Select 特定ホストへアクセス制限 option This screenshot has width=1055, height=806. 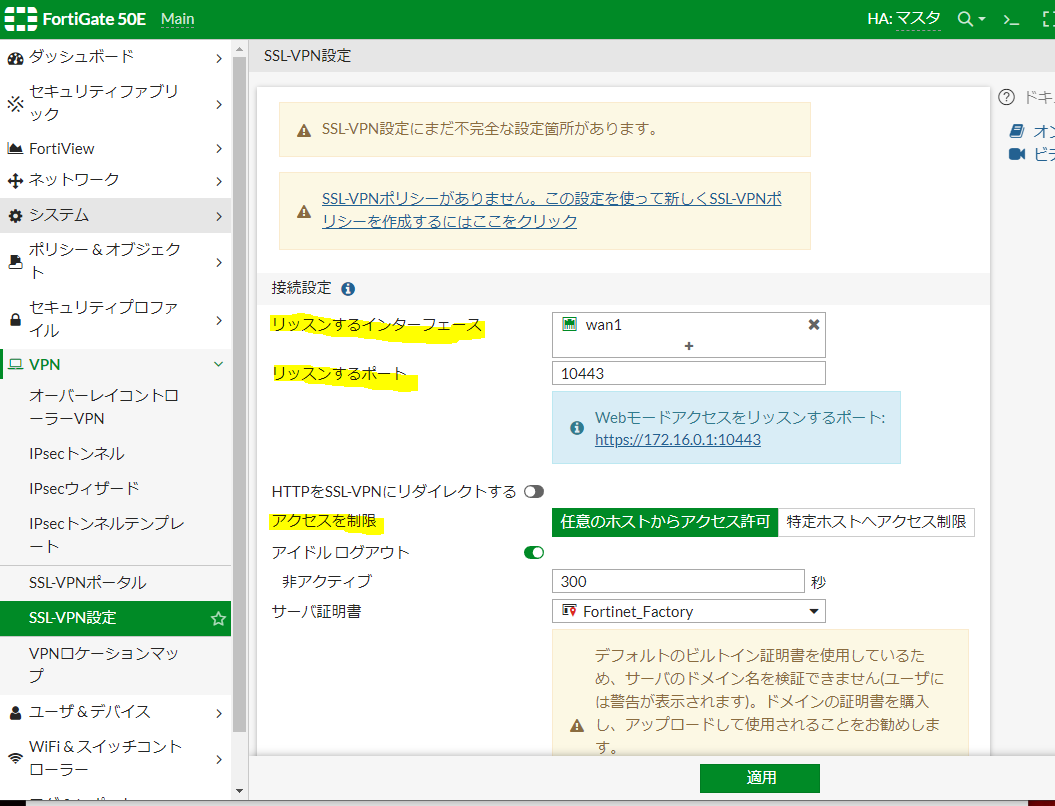pos(876,522)
